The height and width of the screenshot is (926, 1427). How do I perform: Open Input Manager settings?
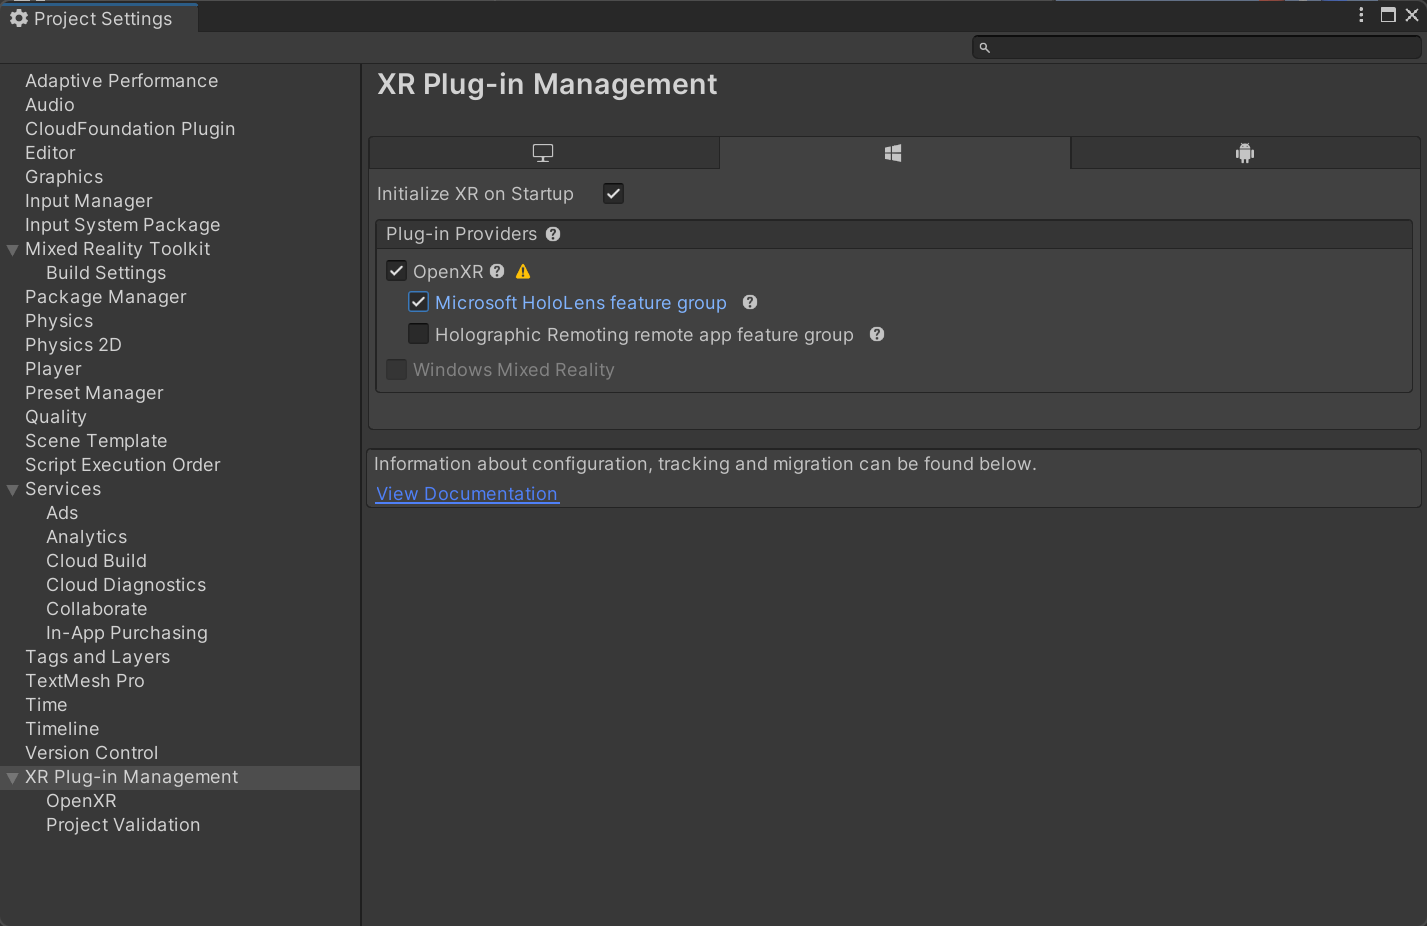(x=89, y=201)
